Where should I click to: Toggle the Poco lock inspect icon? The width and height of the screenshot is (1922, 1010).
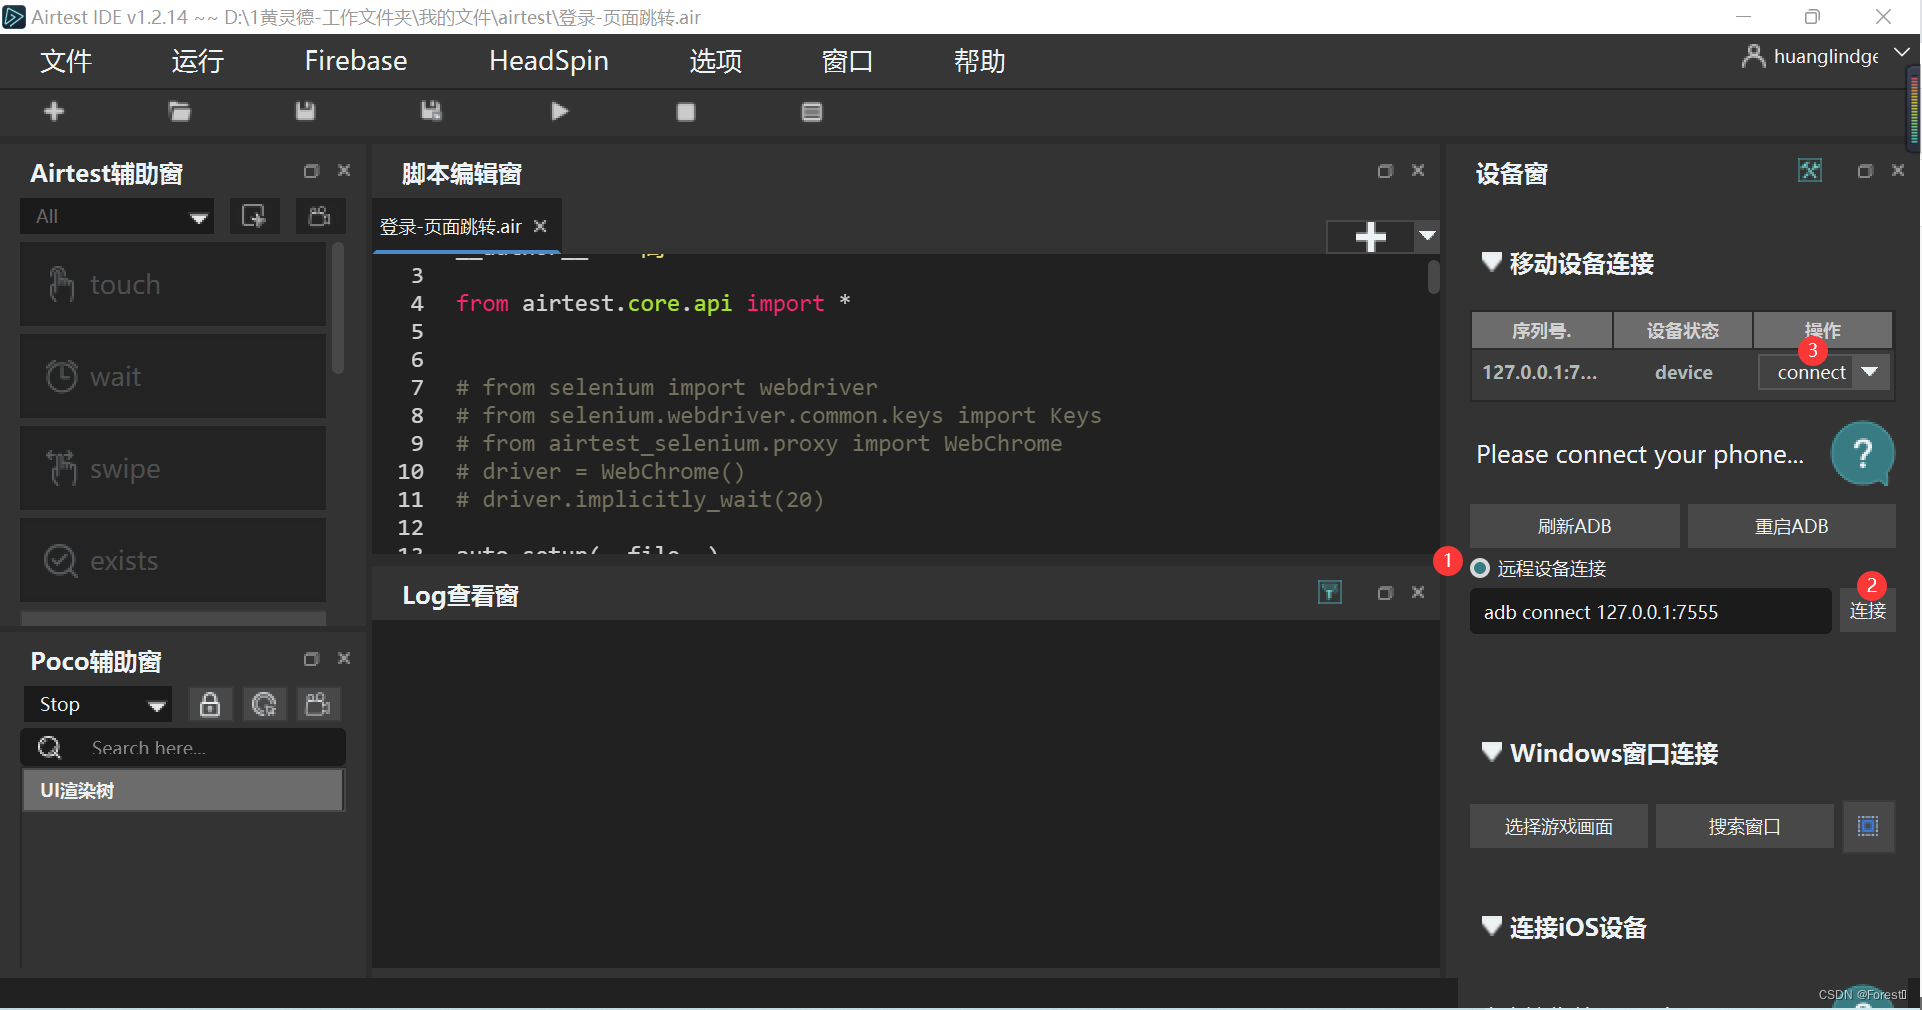pyautogui.click(x=210, y=704)
